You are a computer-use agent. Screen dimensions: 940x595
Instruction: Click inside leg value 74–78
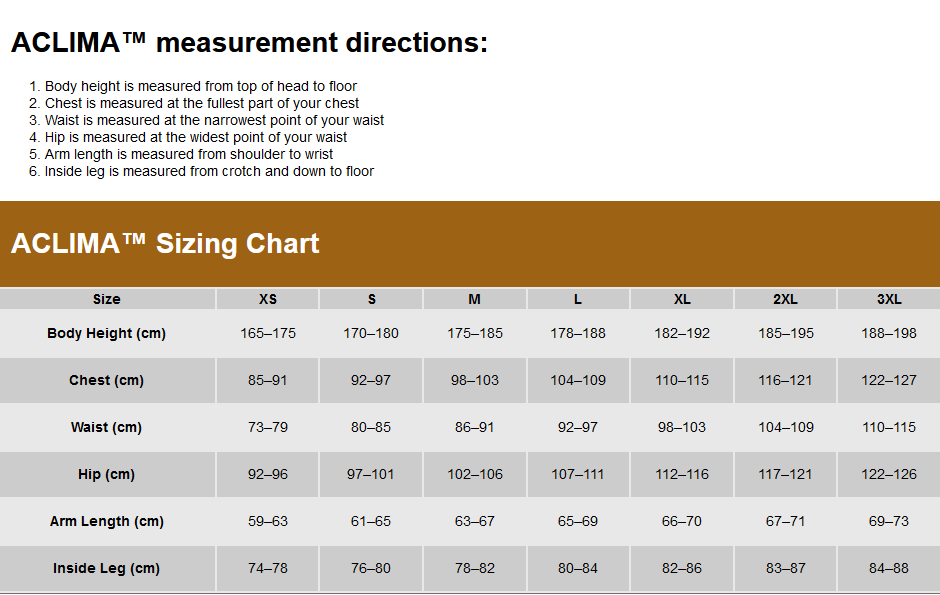coord(268,568)
